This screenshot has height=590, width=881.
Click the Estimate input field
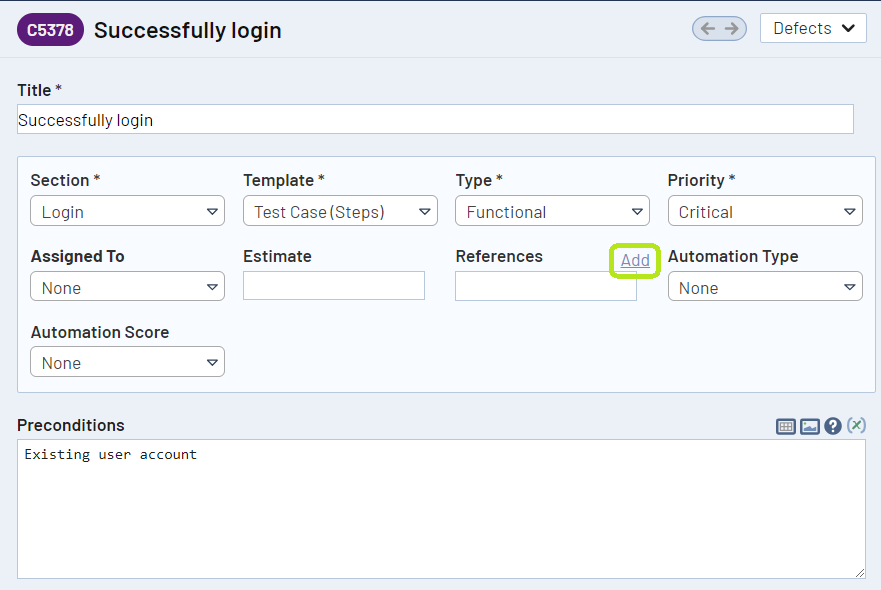(x=334, y=287)
